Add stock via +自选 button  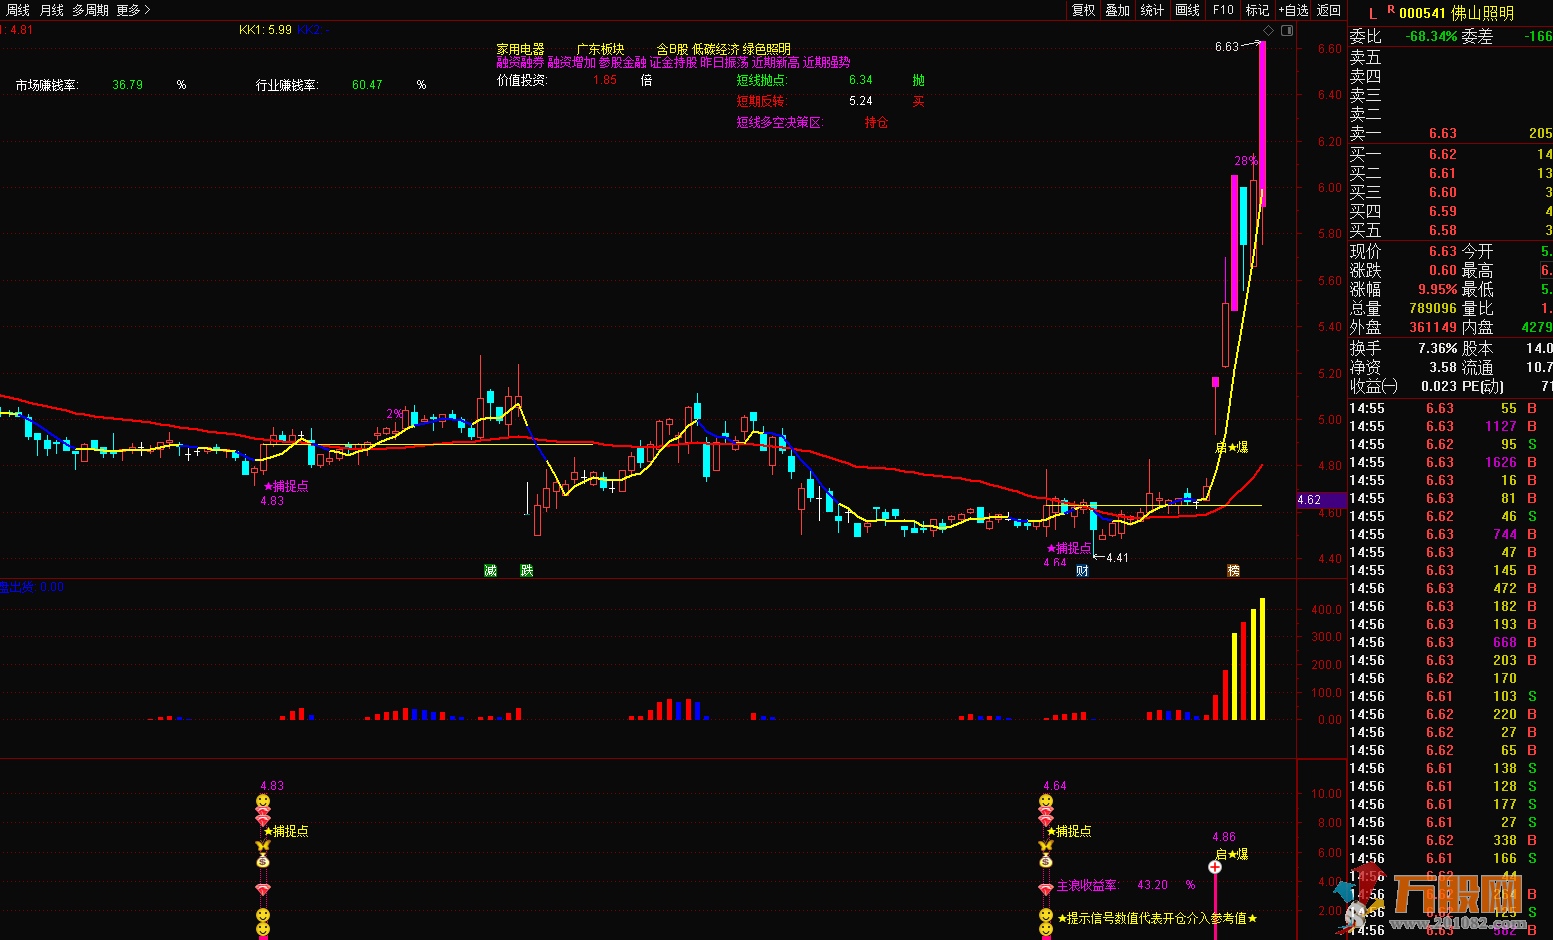(1293, 10)
